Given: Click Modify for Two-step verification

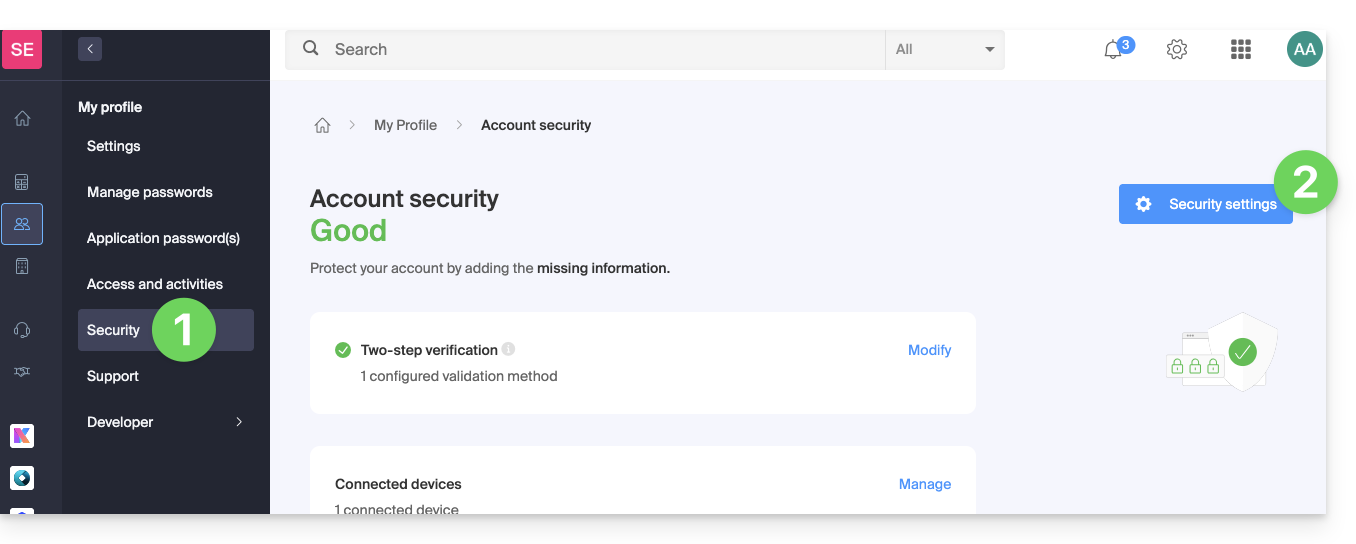Looking at the screenshot, I should [929, 350].
